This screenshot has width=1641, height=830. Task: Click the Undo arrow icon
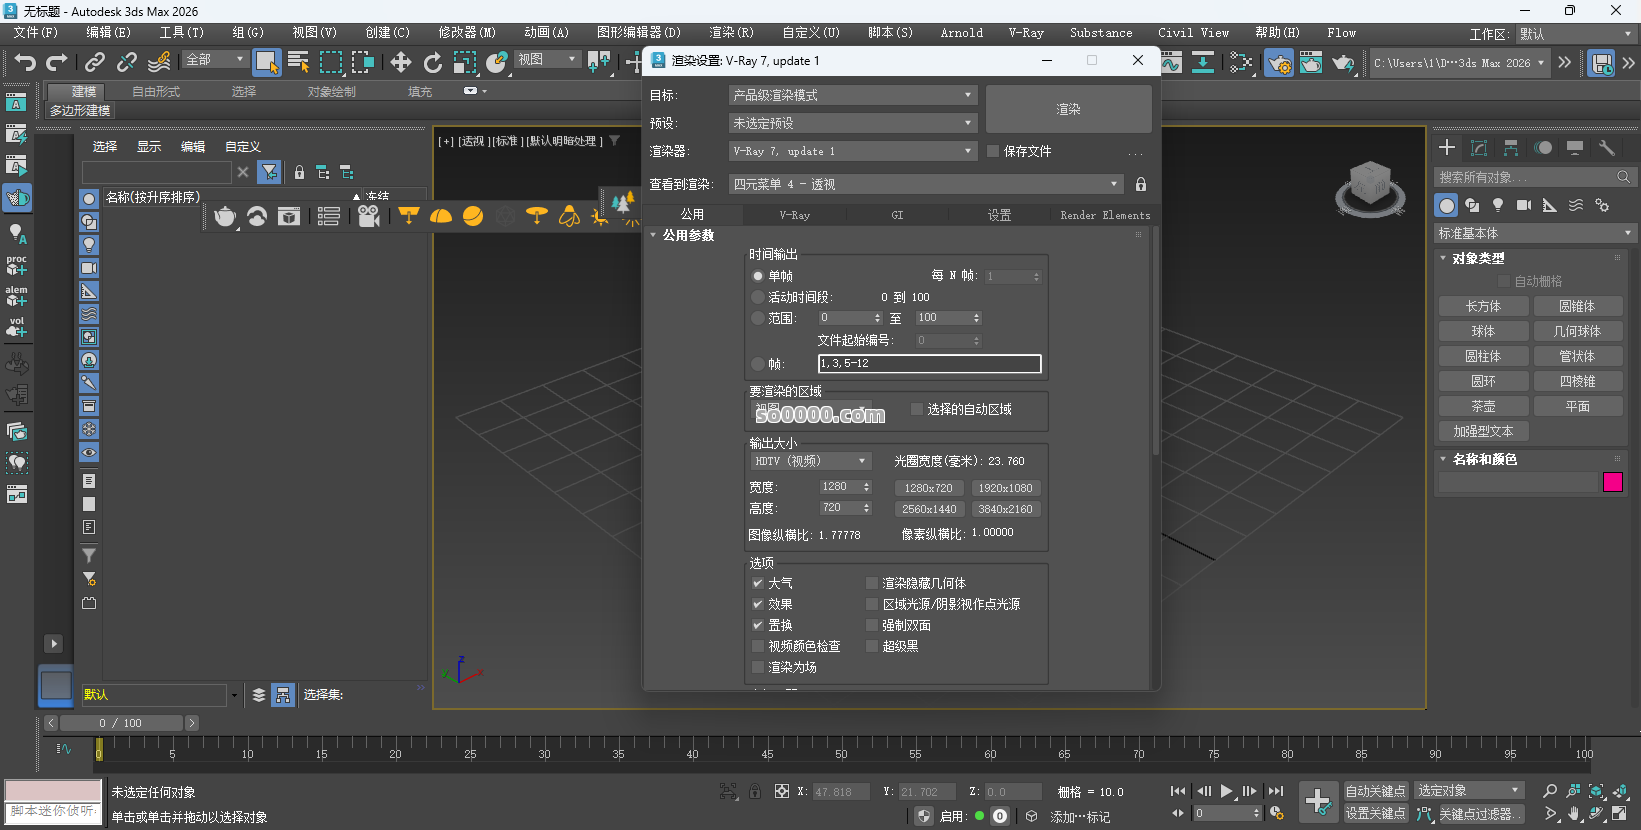pos(24,63)
